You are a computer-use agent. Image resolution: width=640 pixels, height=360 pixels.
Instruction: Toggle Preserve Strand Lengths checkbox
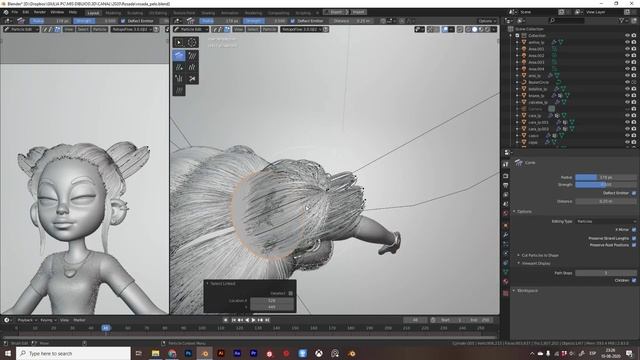click(634, 238)
